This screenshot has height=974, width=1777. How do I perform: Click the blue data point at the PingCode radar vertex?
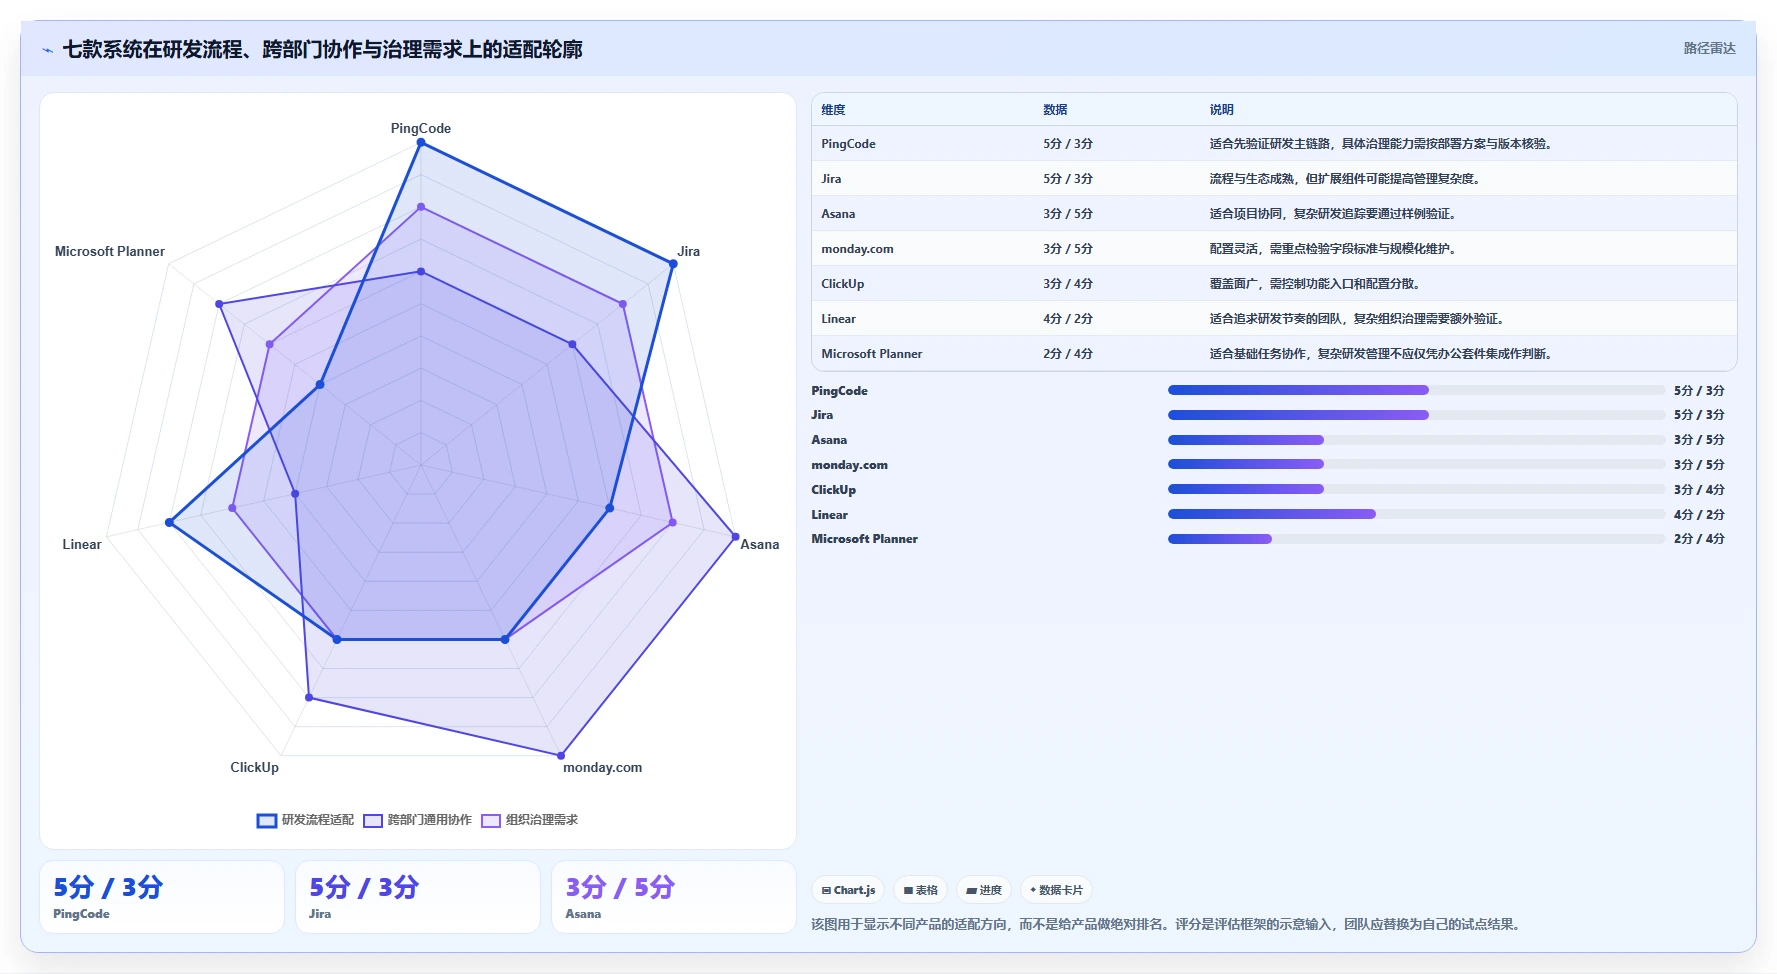421,143
